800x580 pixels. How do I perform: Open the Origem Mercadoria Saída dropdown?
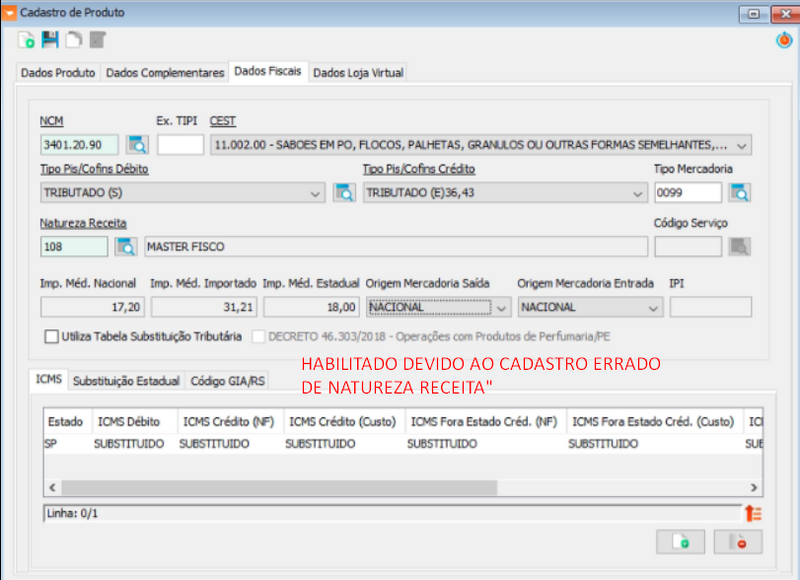[x=501, y=306]
